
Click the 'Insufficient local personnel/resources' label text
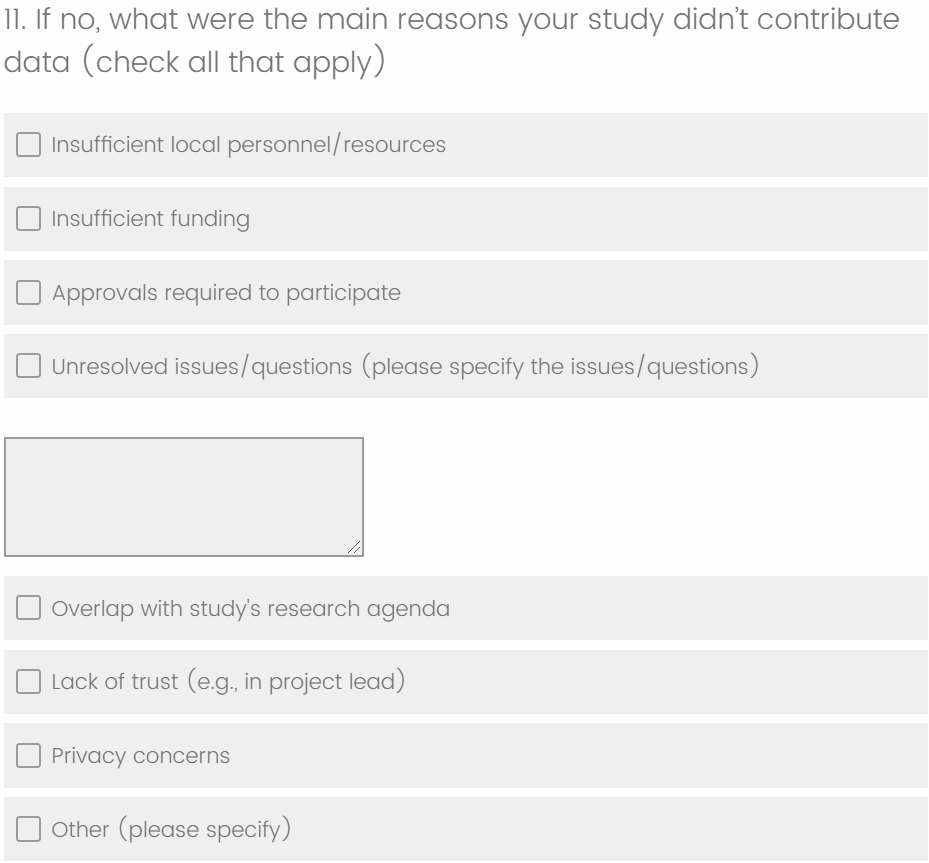[x=249, y=145]
